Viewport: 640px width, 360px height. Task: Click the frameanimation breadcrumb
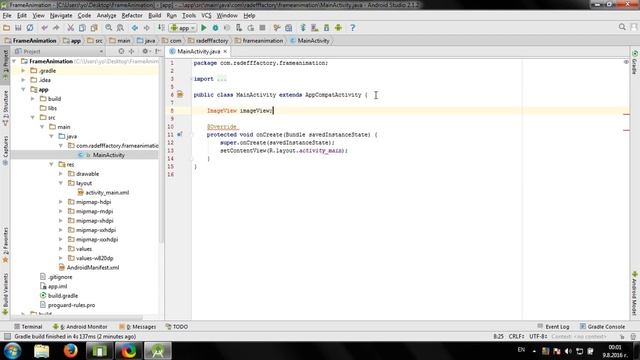pos(259,41)
